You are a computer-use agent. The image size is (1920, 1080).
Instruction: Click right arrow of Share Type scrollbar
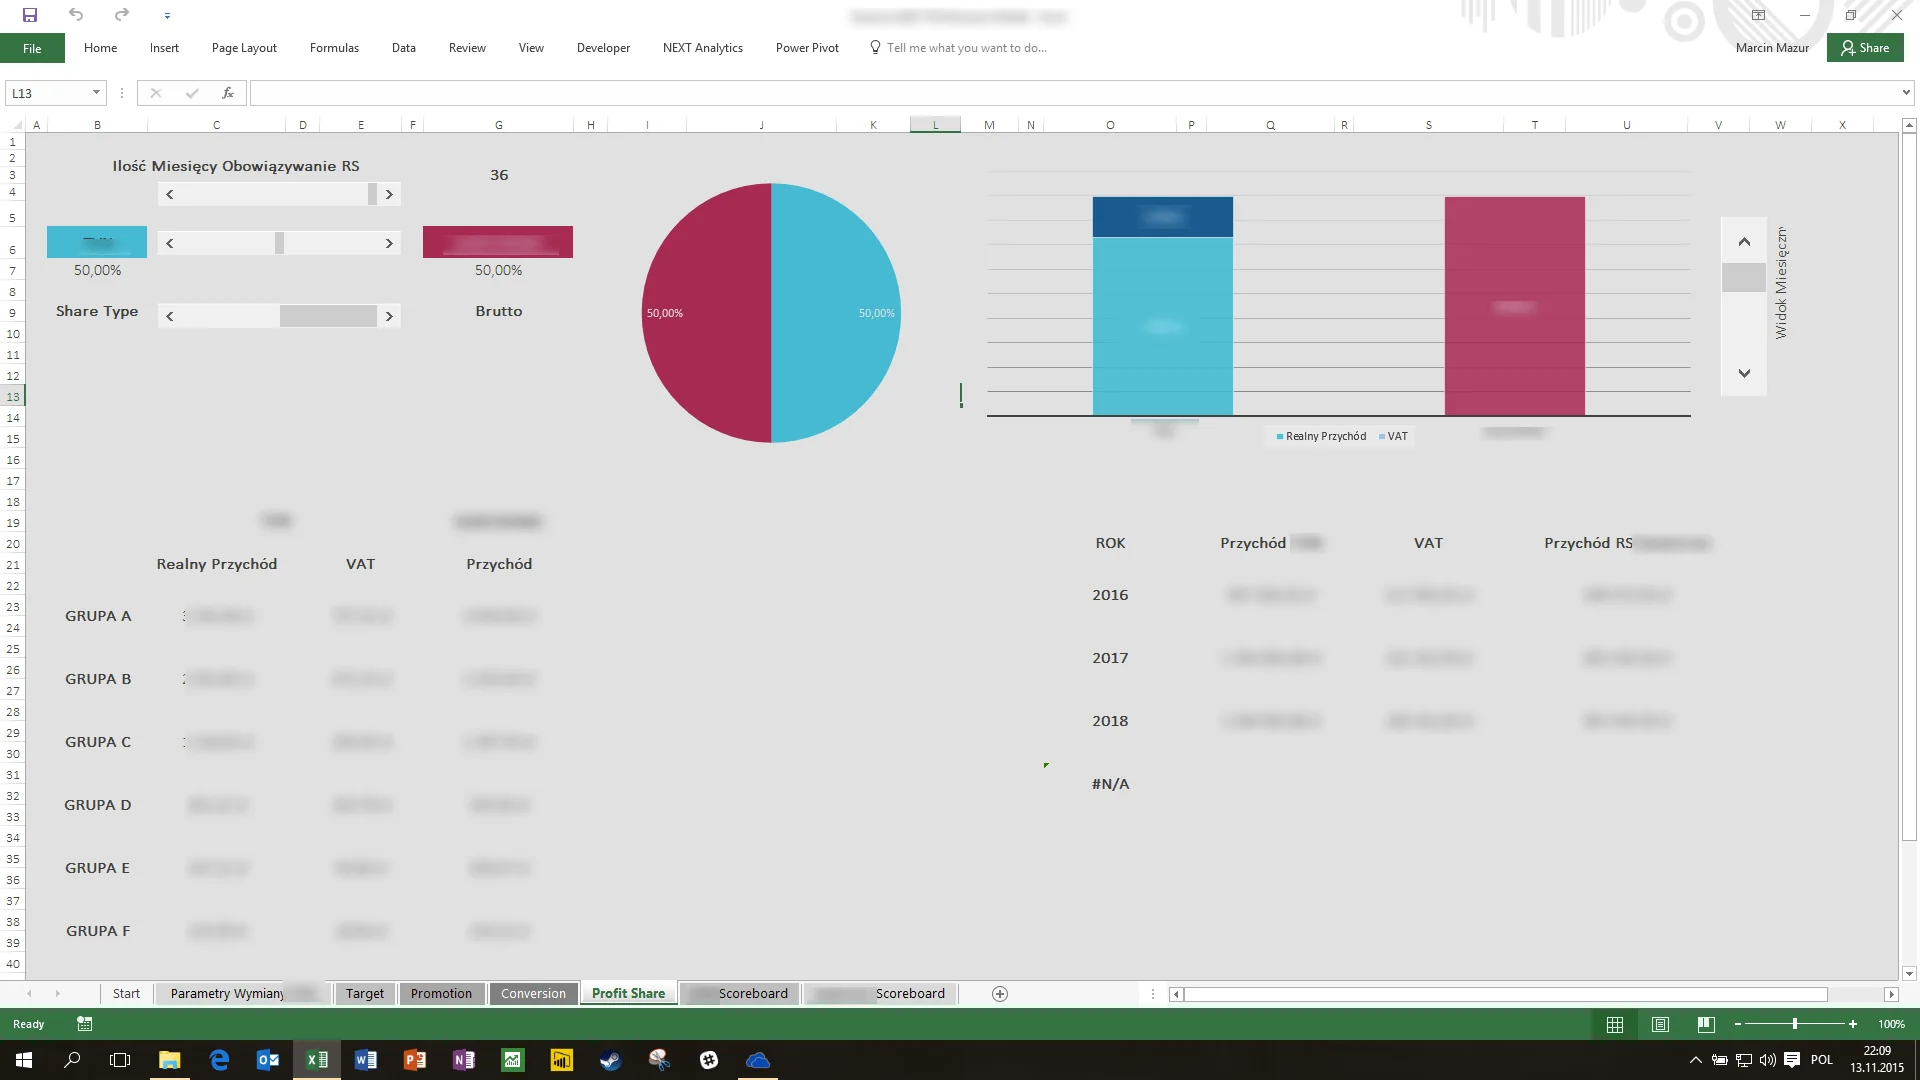(x=389, y=316)
